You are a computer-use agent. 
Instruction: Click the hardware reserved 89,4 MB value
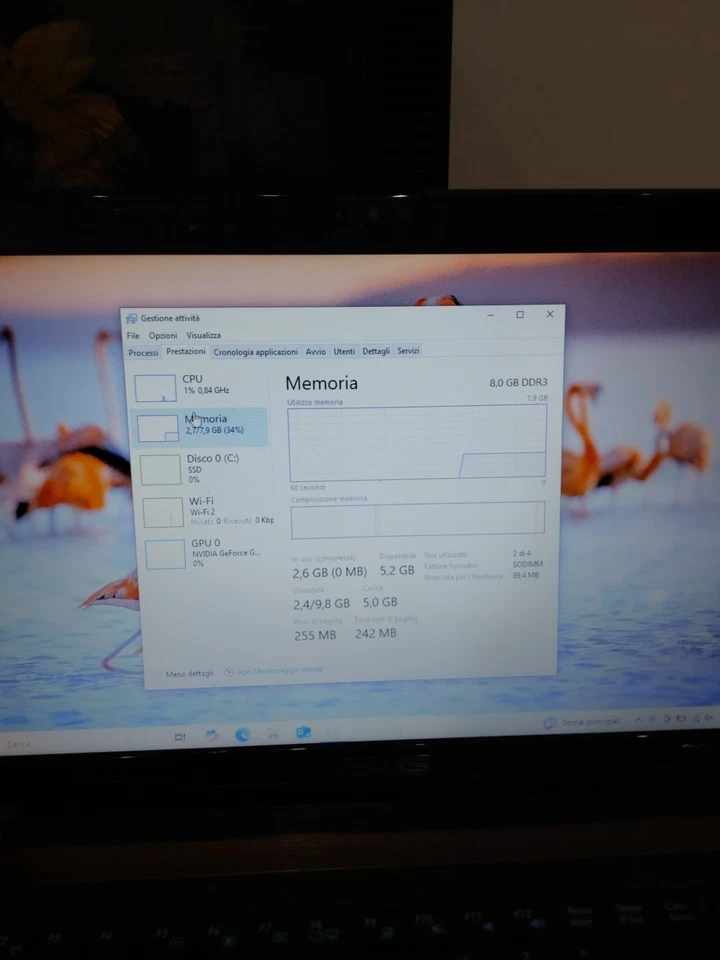click(x=525, y=576)
